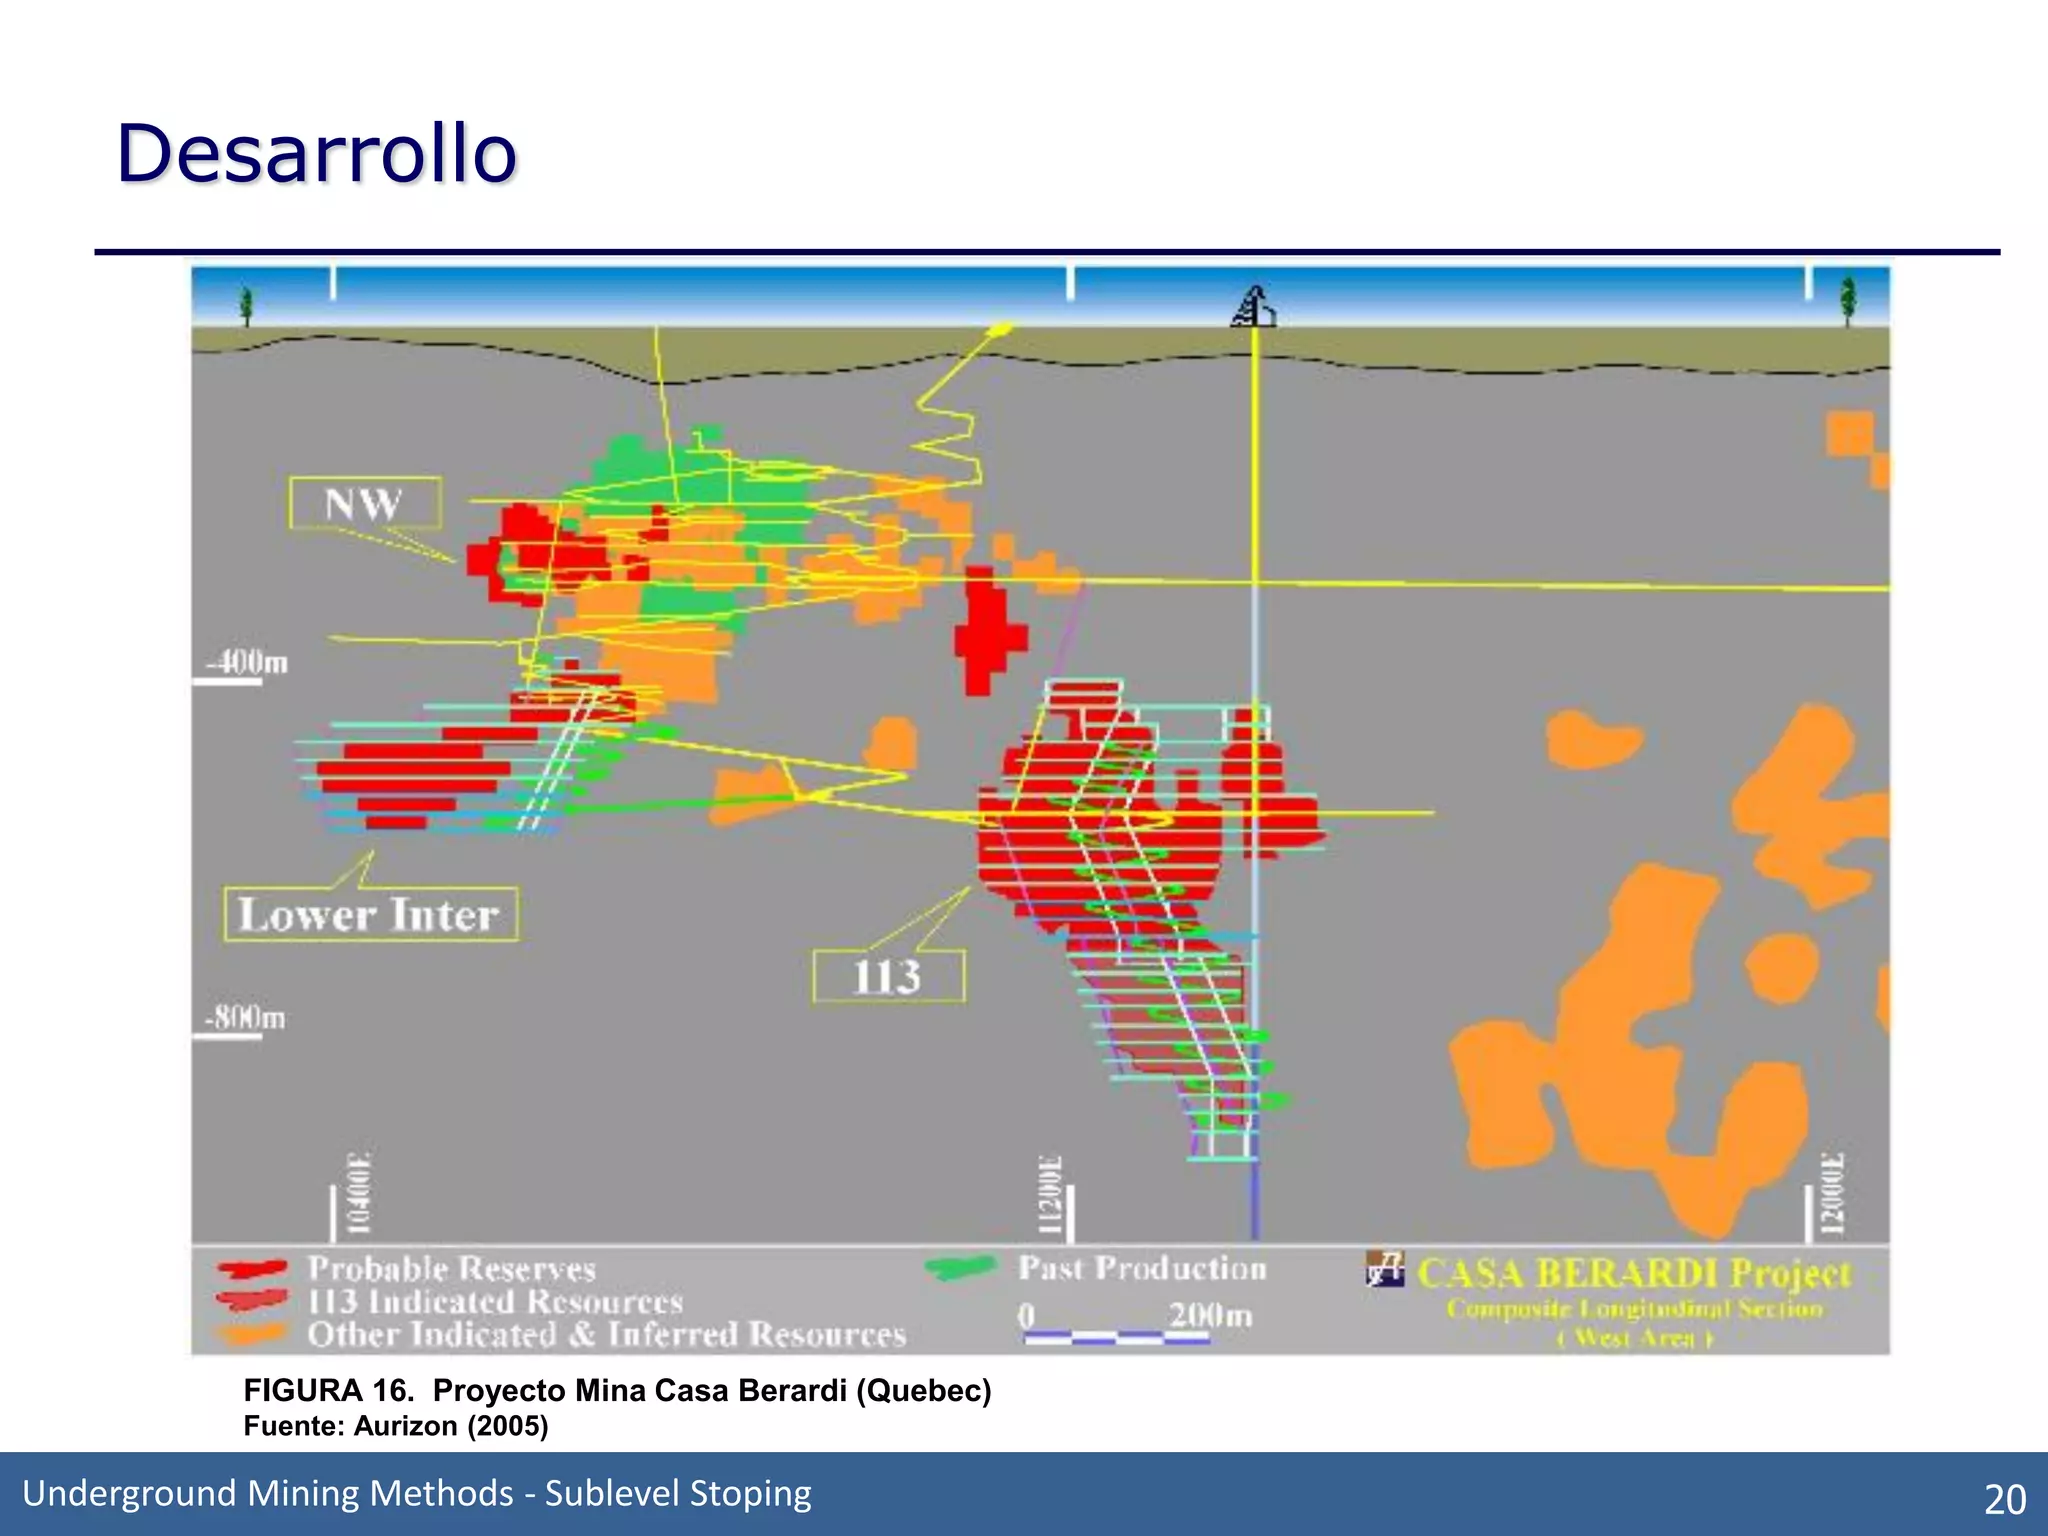Click the red Probable Reserves legend symbol
Screen dimensions: 2048x1536
point(252,1269)
